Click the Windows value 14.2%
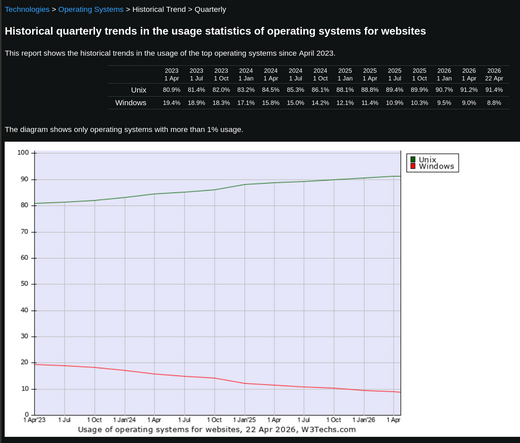The image size is (520, 443). pyautogui.click(x=320, y=103)
